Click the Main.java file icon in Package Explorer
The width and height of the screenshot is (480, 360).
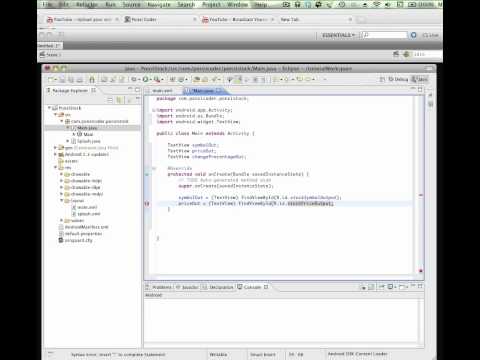74,128
